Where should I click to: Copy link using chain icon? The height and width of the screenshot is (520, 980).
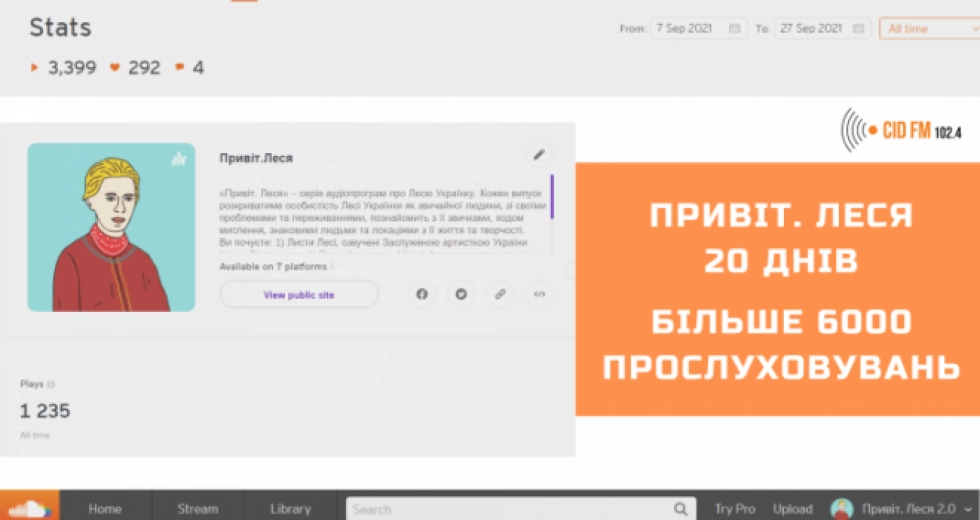pyautogui.click(x=500, y=294)
